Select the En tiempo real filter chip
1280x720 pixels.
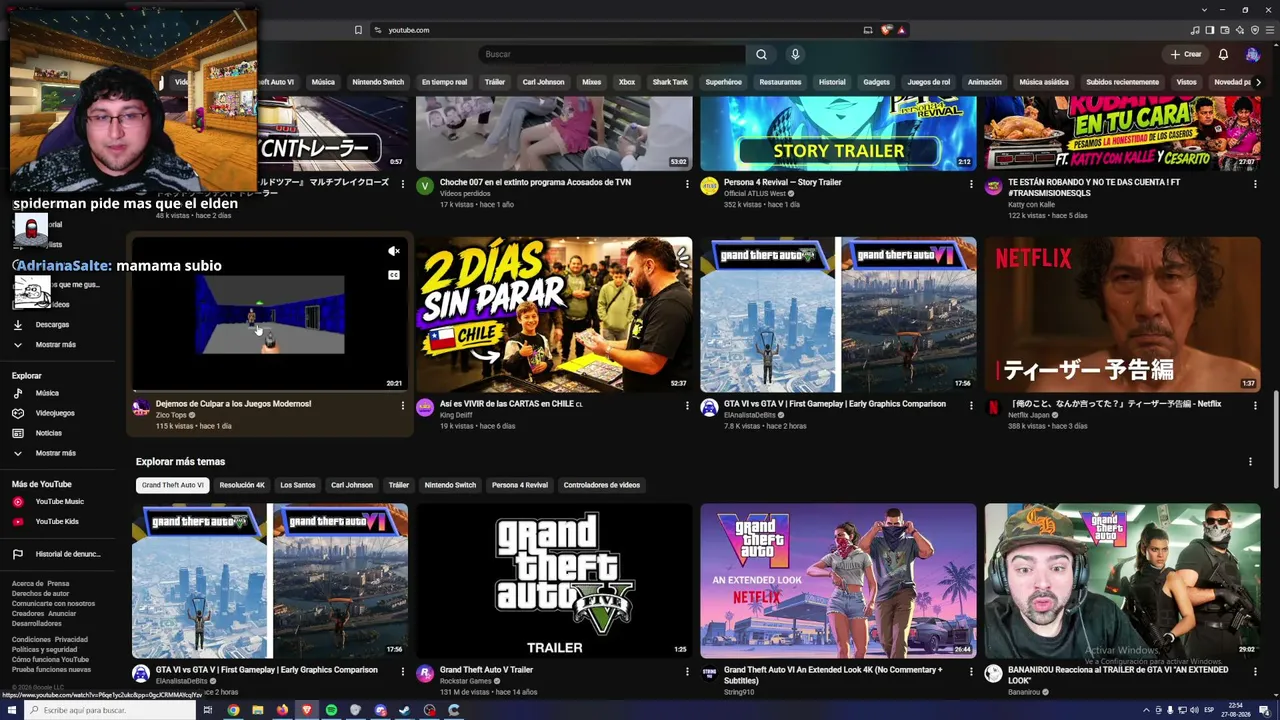pyautogui.click(x=444, y=82)
